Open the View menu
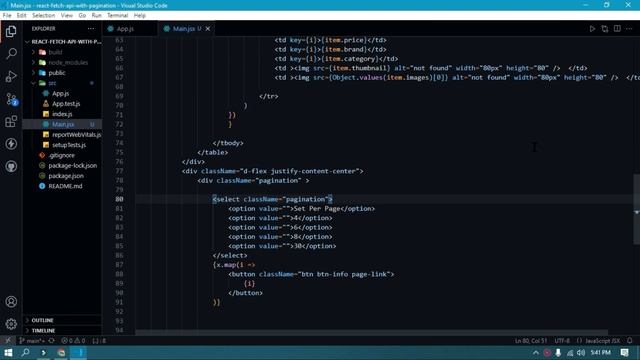 (67, 16)
